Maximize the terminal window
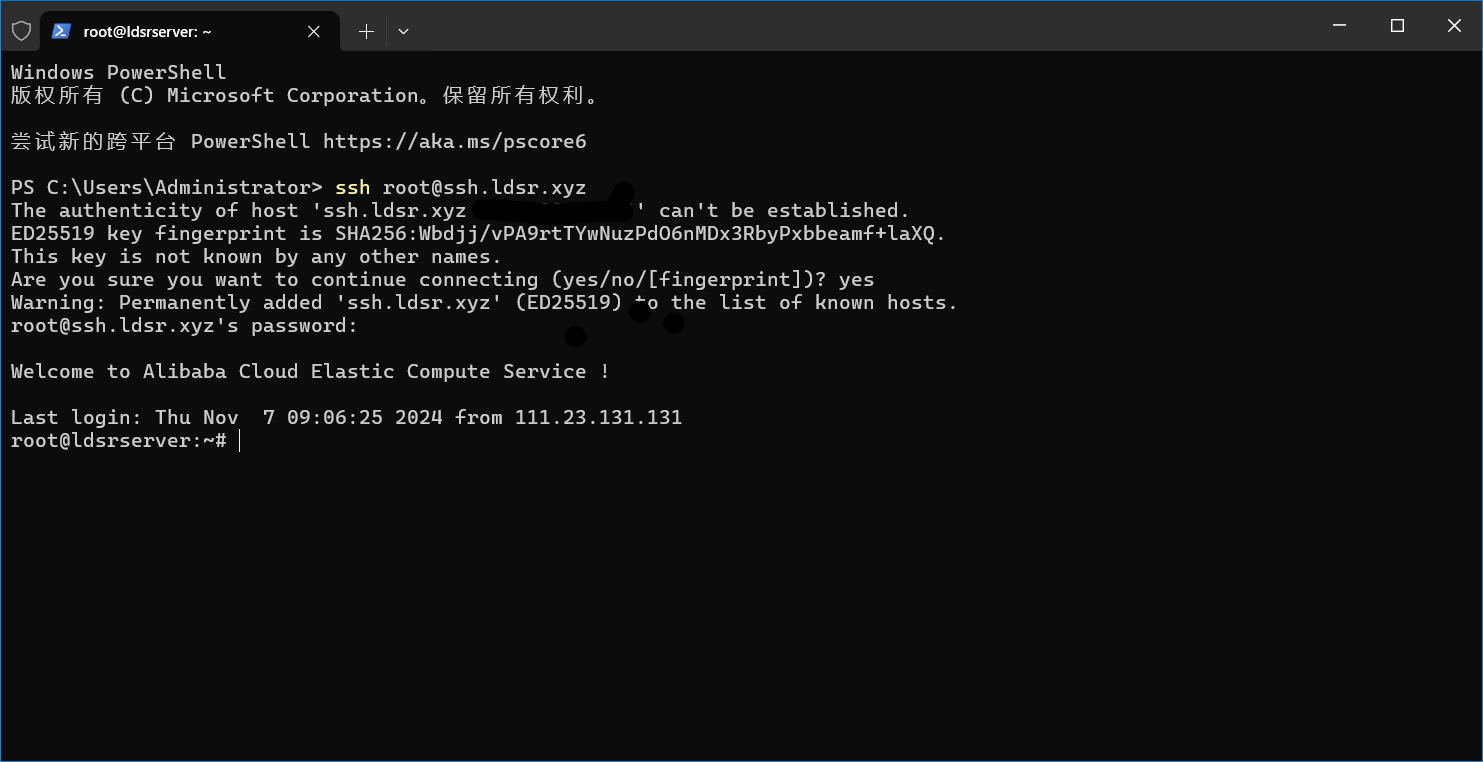1483x762 pixels. [1397, 26]
